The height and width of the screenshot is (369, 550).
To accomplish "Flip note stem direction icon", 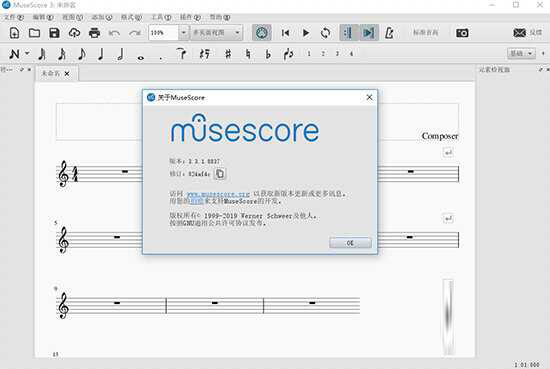I will click(x=288, y=54).
